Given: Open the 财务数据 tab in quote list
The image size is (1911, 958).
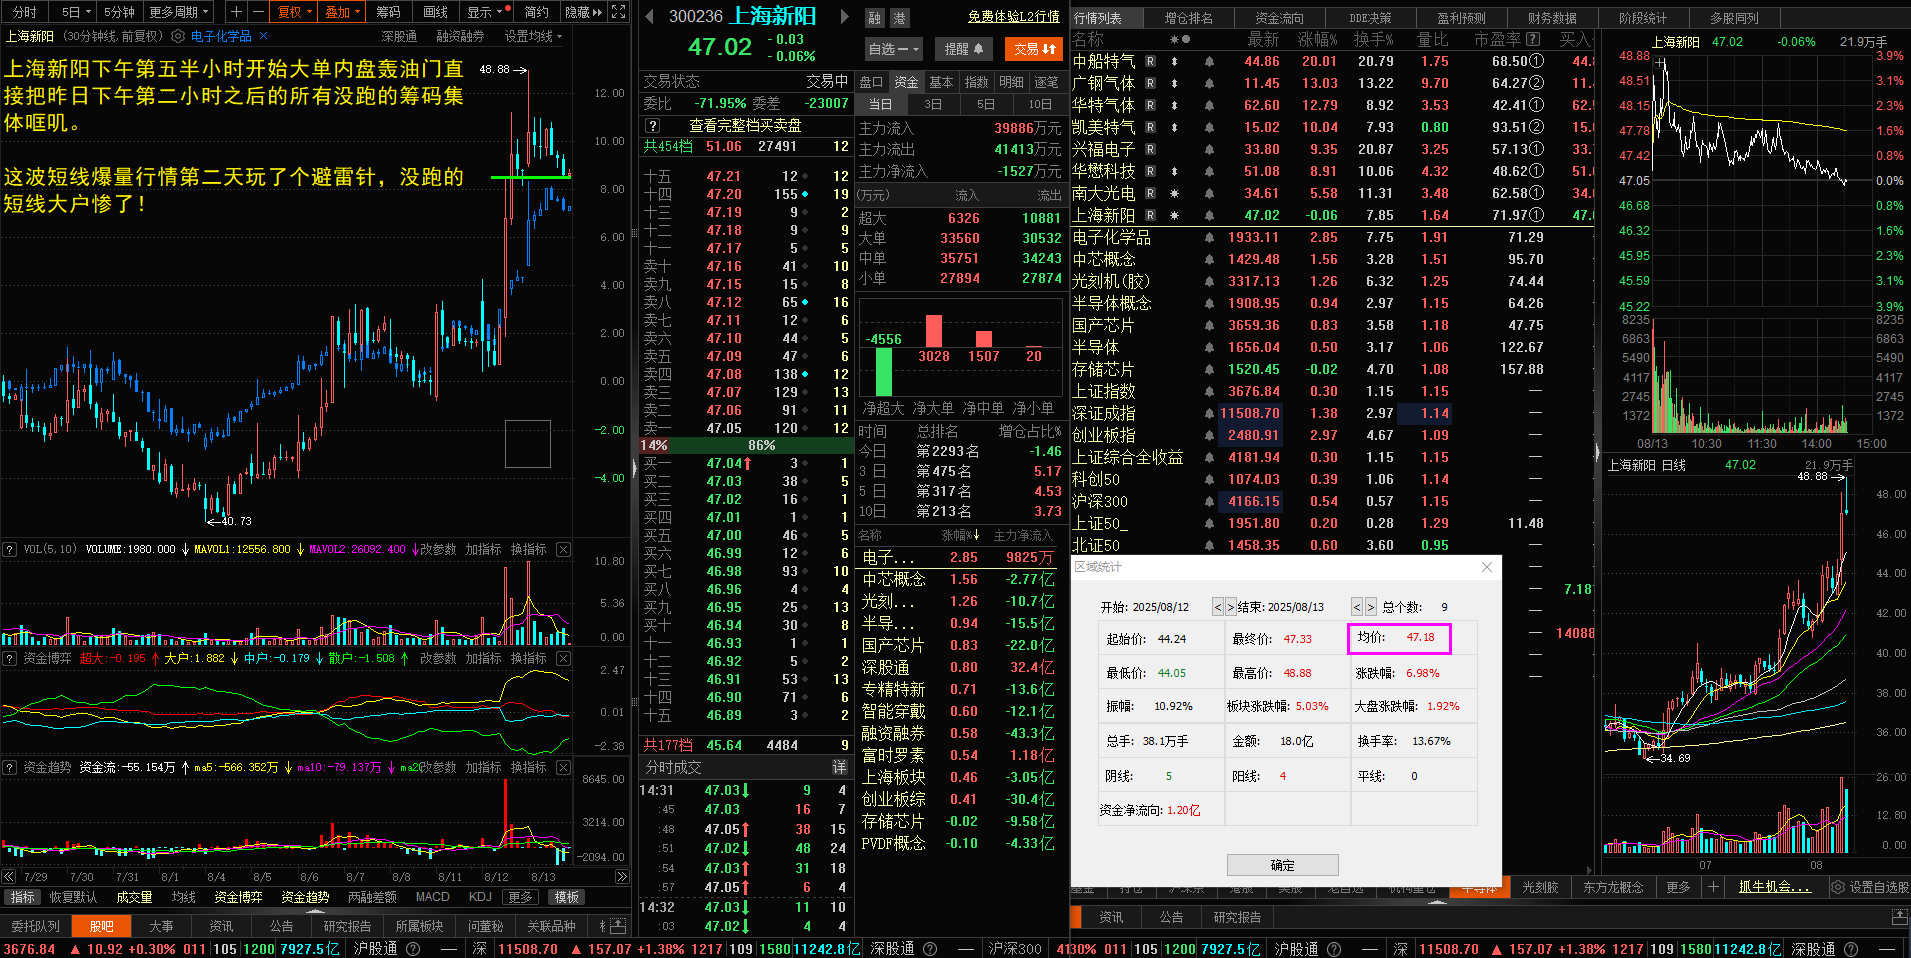Looking at the screenshot, I should [x=1552, y=18].
